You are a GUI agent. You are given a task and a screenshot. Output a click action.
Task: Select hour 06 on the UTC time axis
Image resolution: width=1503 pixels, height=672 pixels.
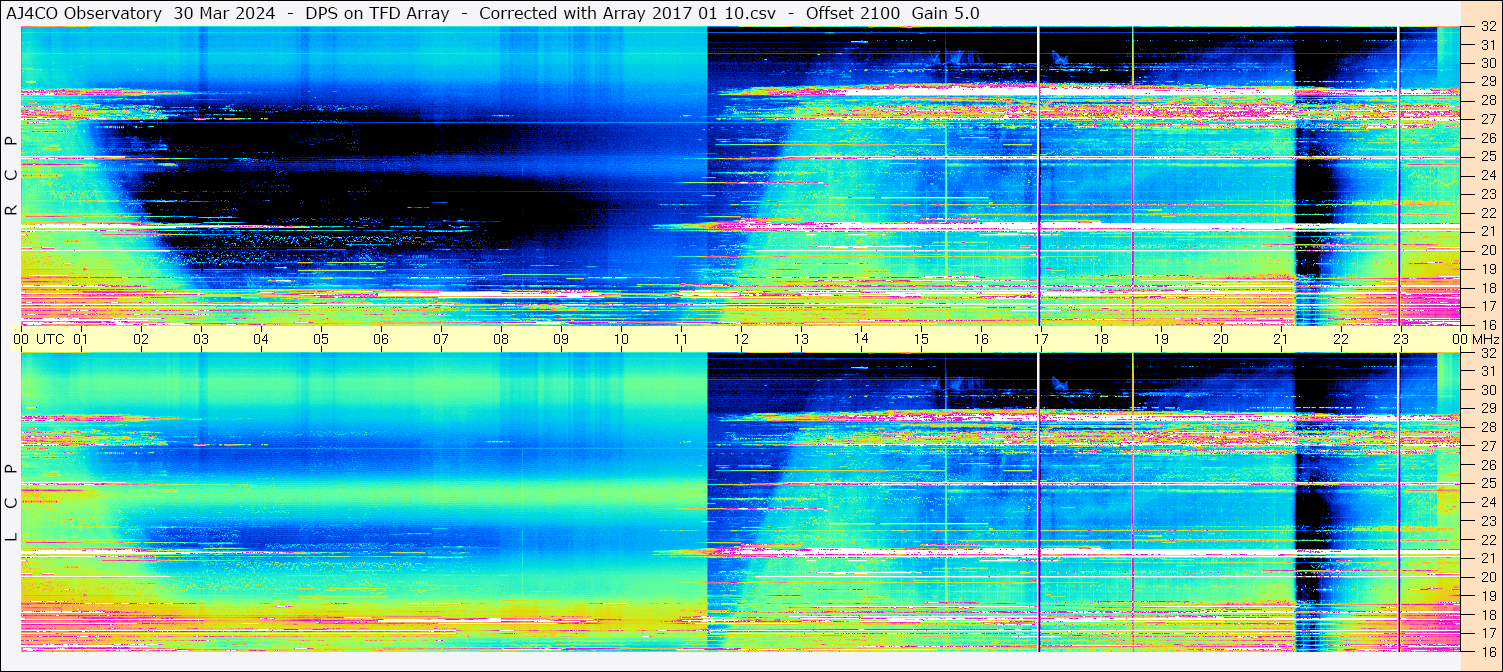(381, 339)
